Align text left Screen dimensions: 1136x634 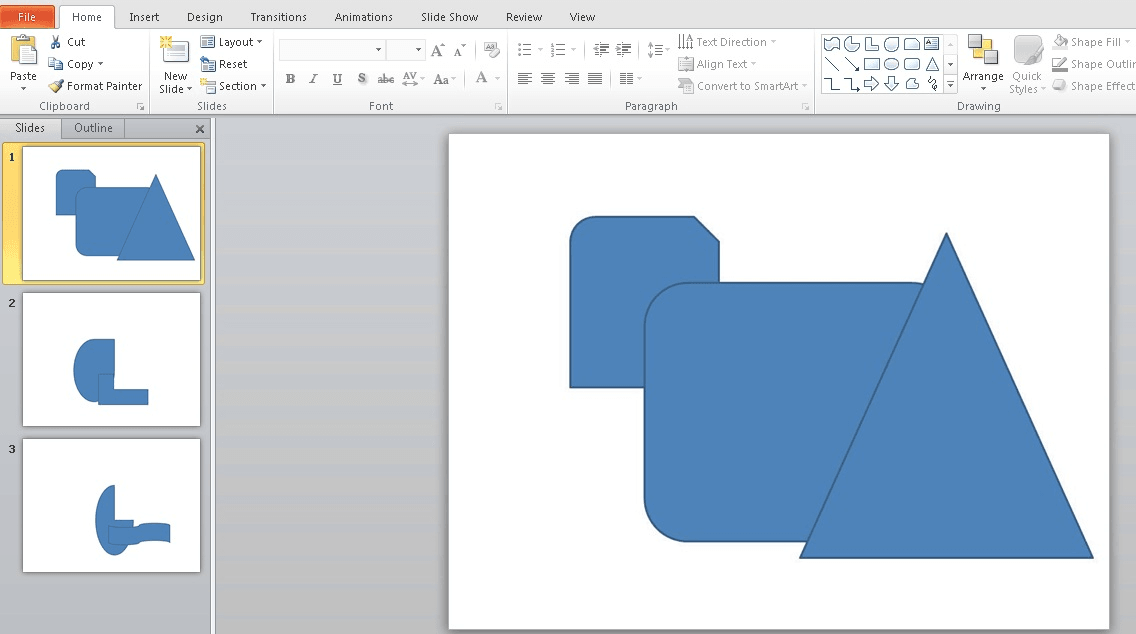(x=525, y=79)
